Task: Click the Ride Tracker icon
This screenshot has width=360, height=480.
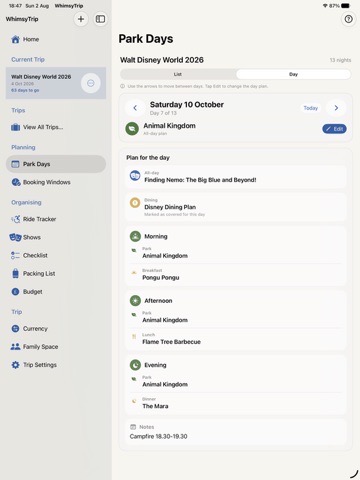Action: (16, 219)
